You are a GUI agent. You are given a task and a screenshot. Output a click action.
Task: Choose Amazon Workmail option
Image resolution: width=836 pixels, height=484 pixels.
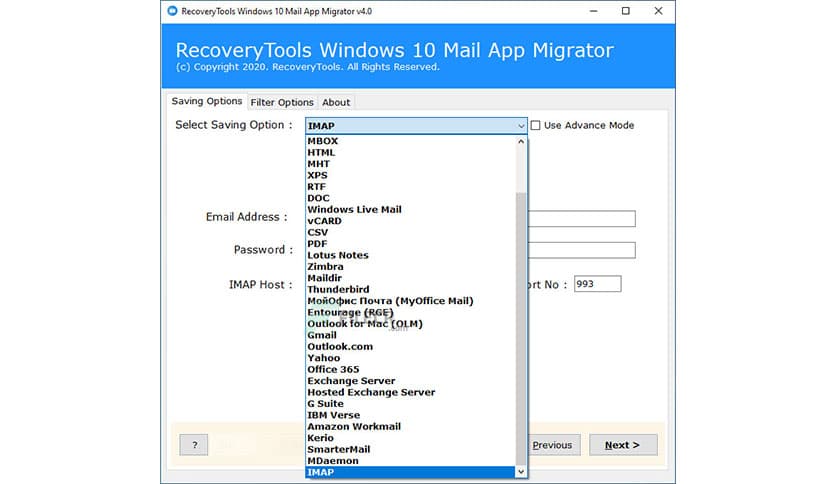point(411,426)
